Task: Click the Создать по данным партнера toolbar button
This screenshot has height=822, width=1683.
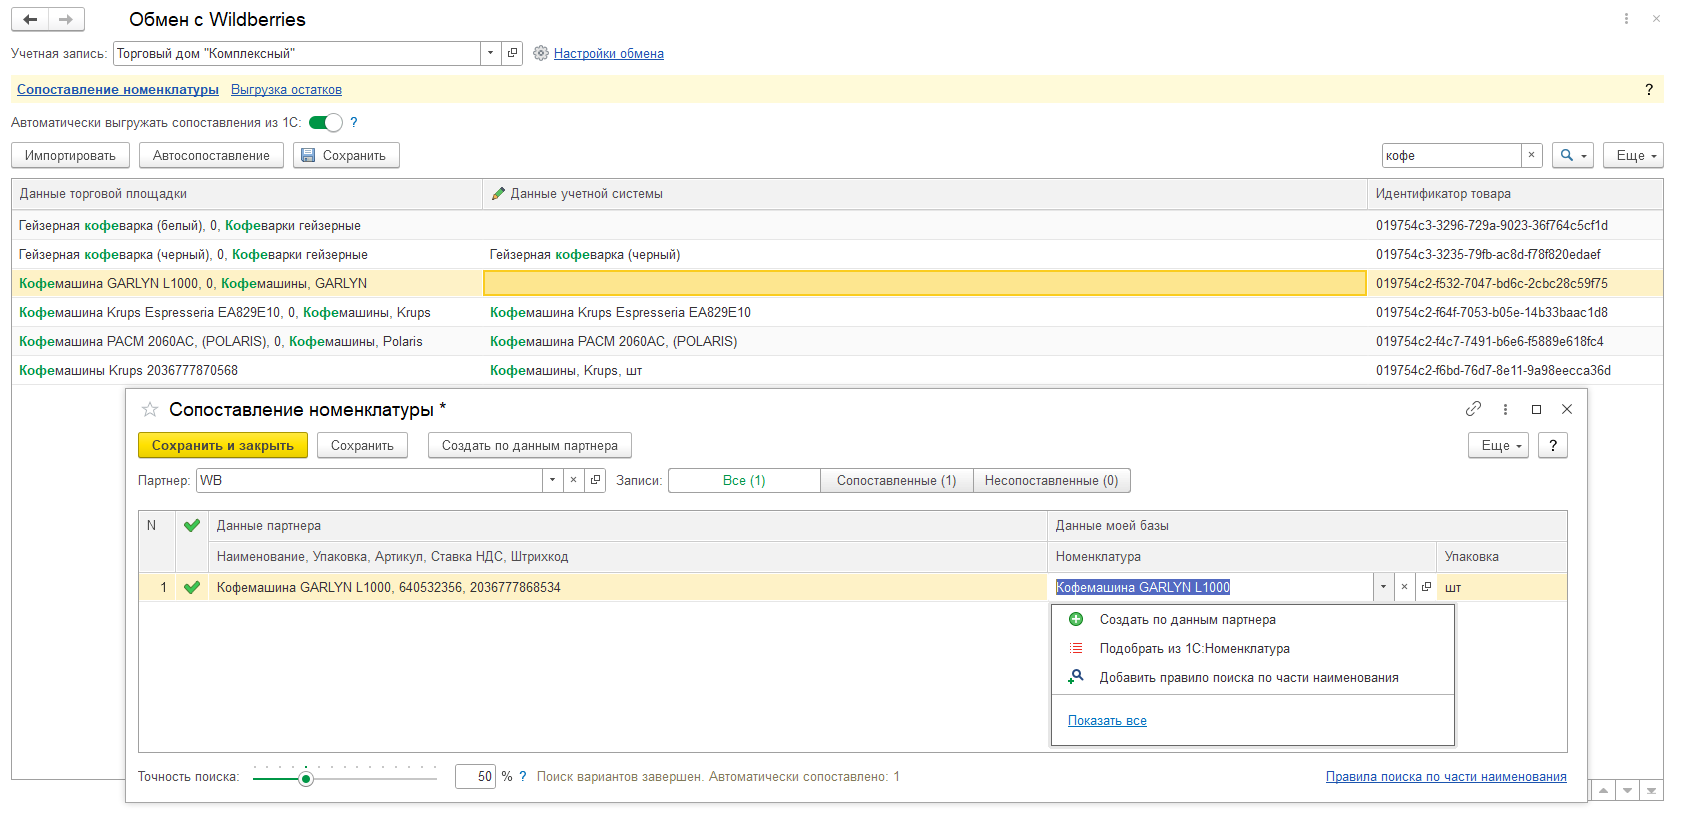Action: coord(530,446)
